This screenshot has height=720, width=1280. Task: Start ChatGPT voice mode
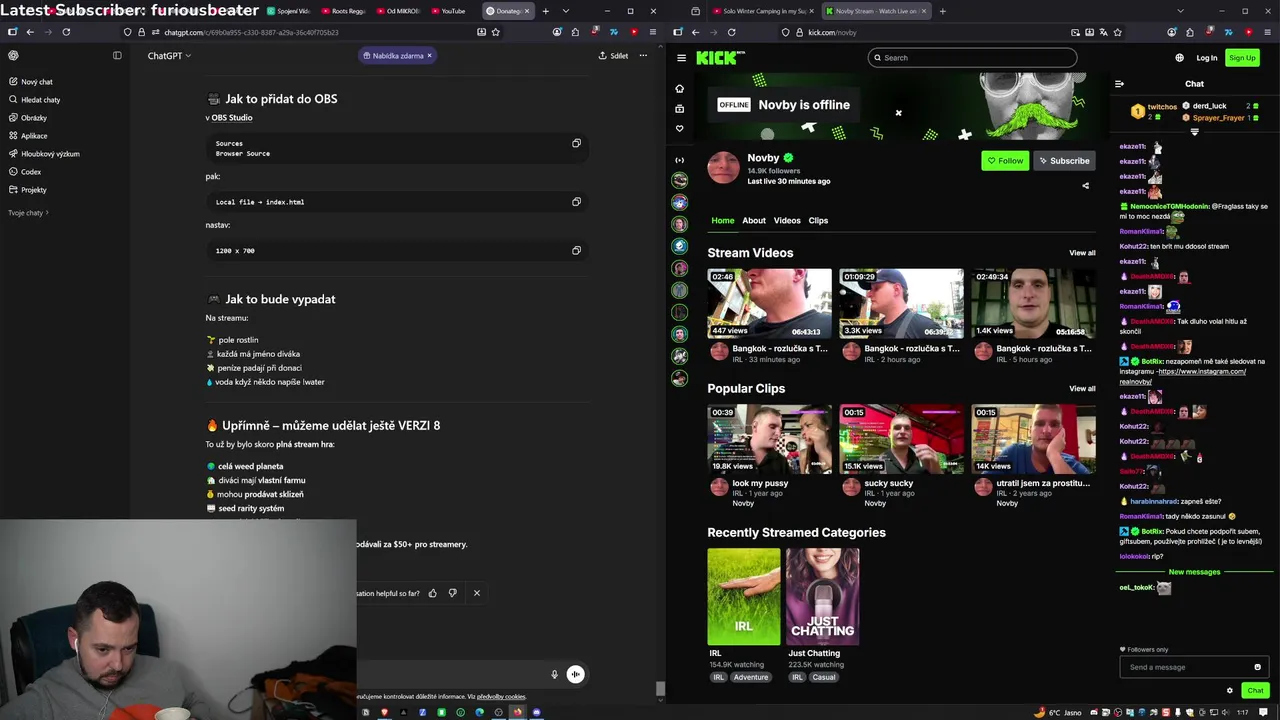click(575, 674)
